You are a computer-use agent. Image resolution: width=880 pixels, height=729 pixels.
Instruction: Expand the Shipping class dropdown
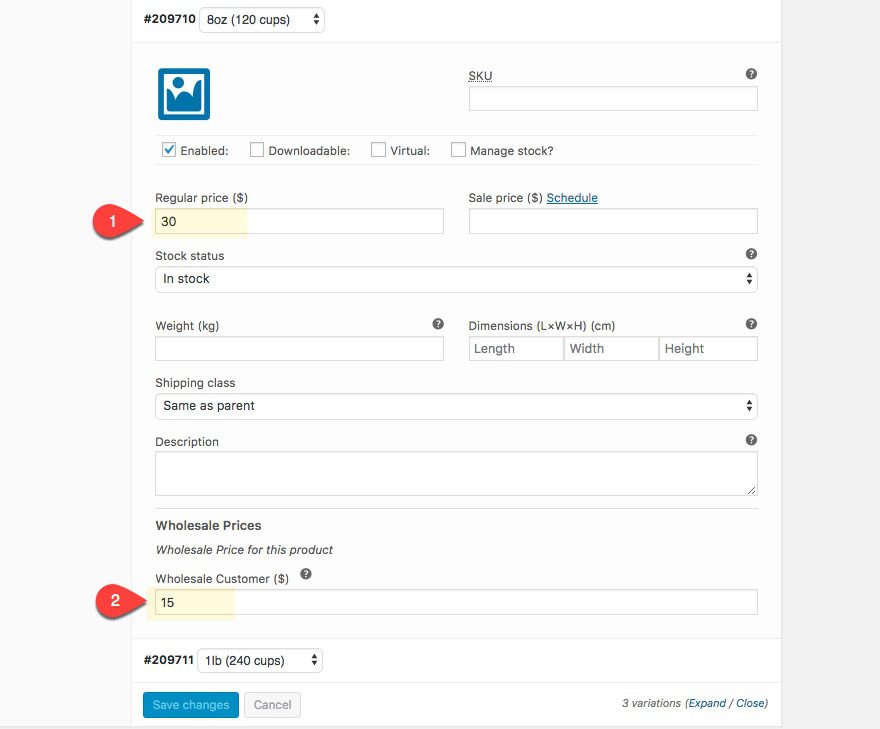click(x=456, y=406)
